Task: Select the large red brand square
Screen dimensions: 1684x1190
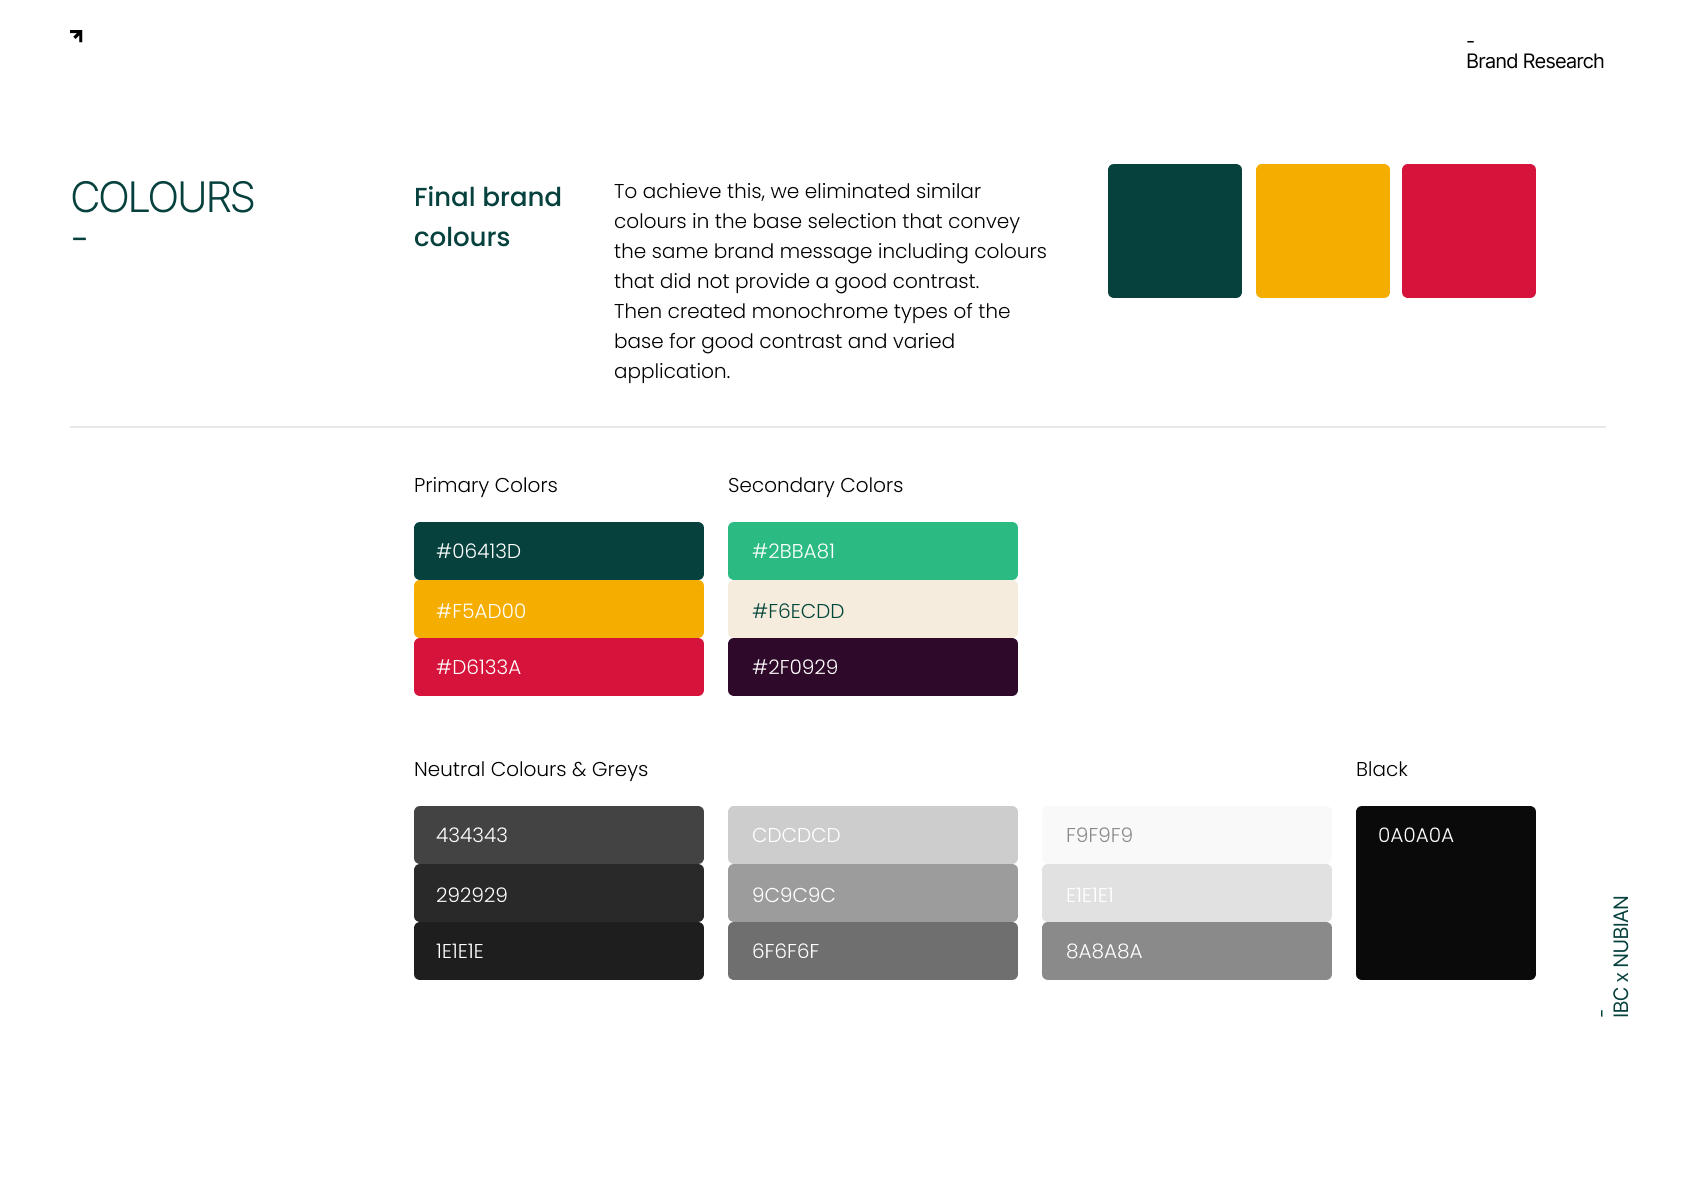Action: click(x=1468, y=231)
